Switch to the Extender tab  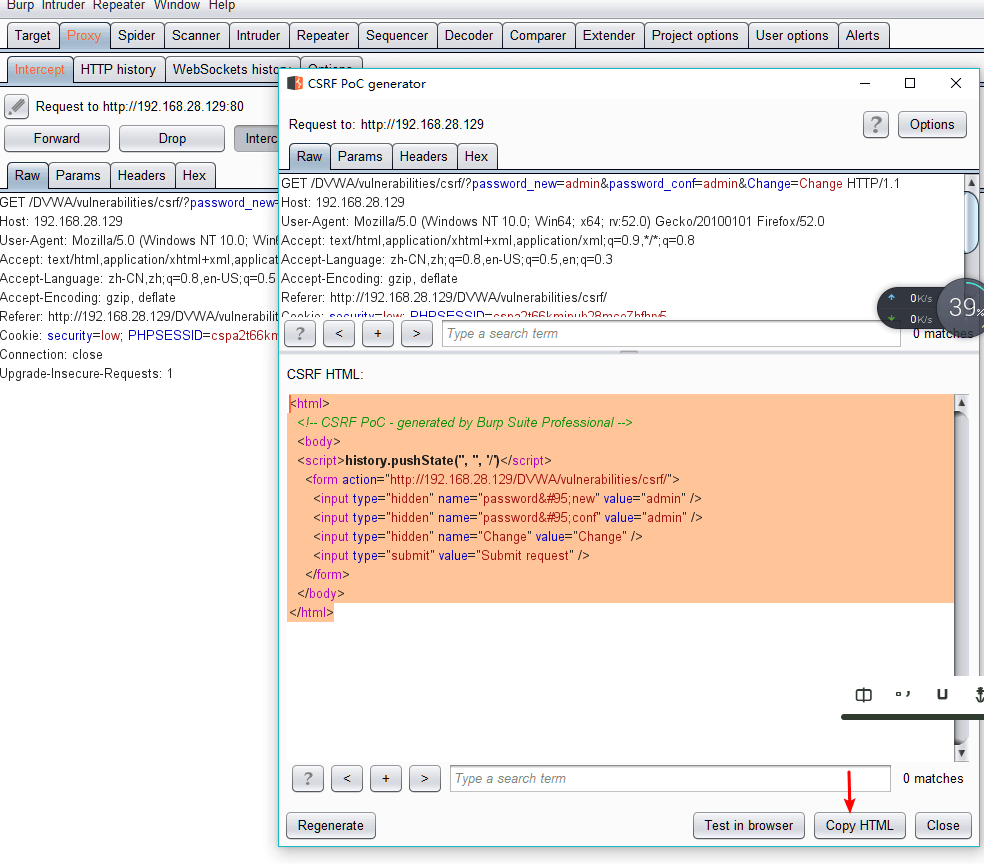click(609, 36)
